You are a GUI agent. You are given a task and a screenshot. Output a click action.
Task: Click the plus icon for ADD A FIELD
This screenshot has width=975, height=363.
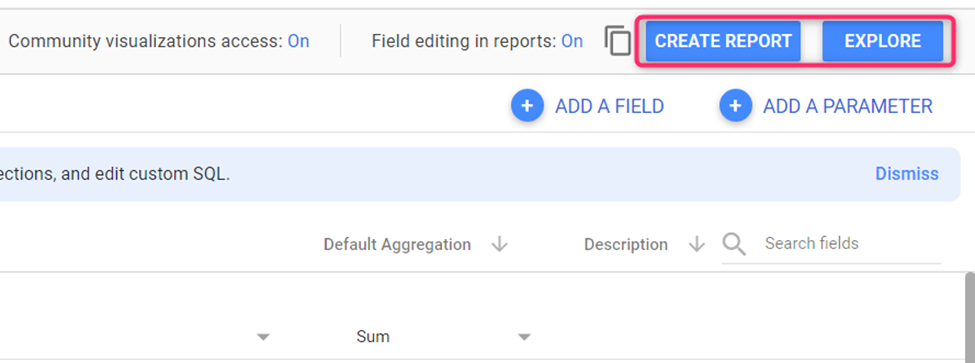[527, 106]
